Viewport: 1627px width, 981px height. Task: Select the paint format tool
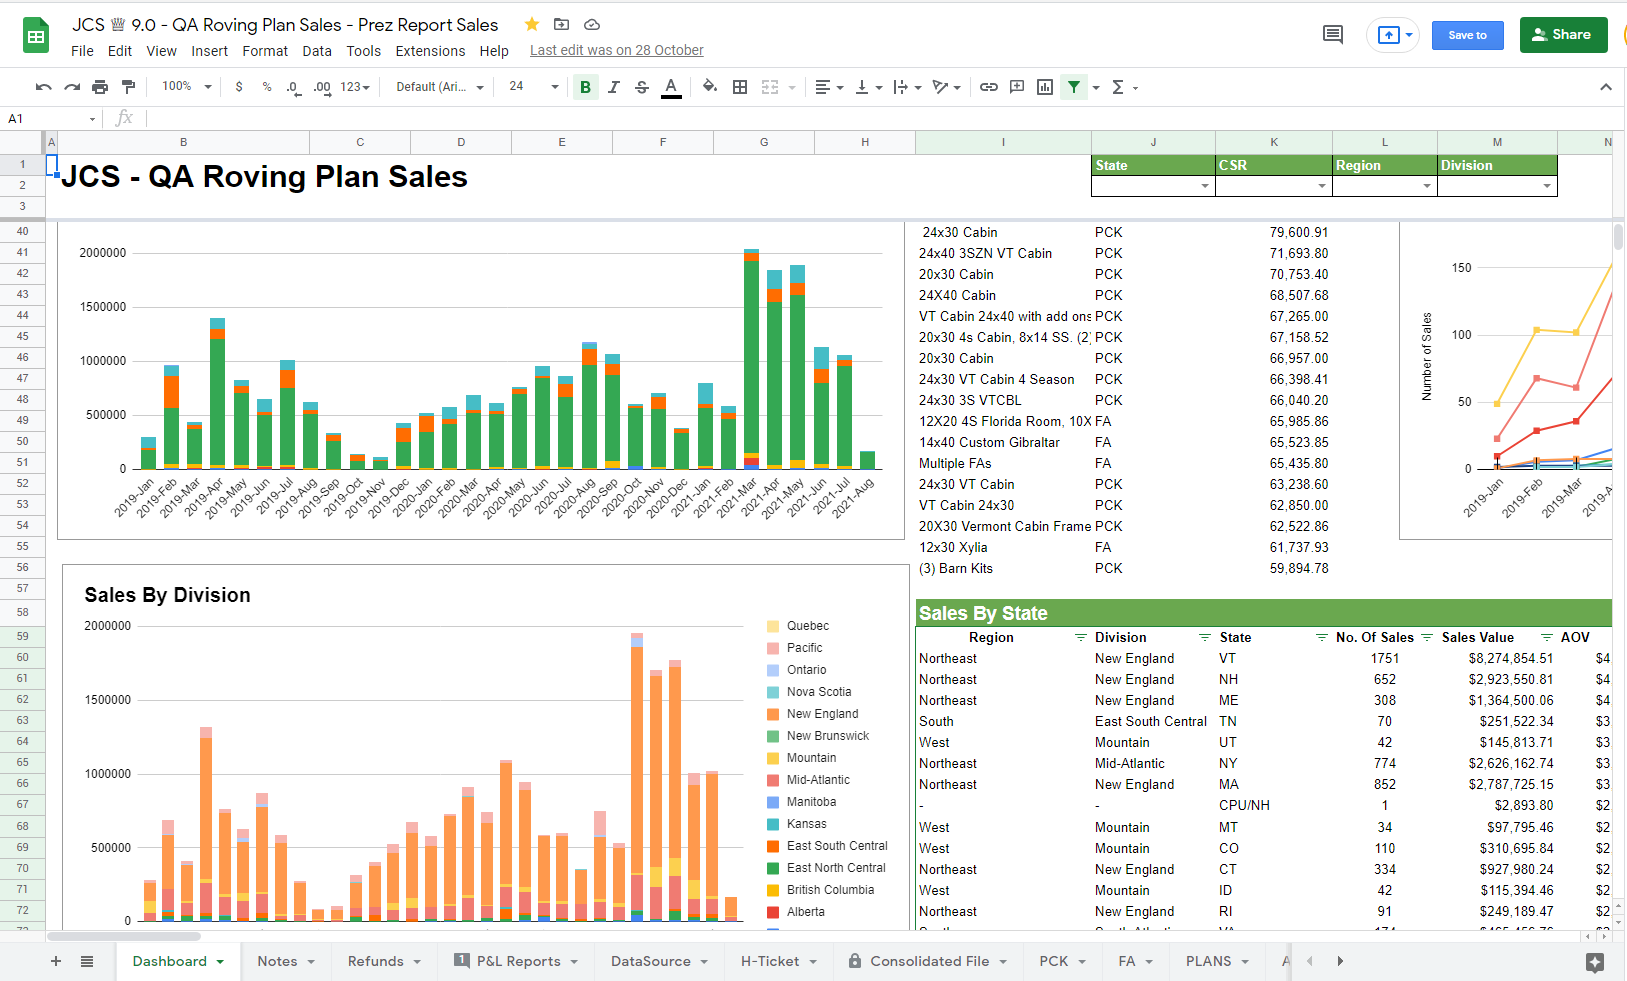(128, 87)
